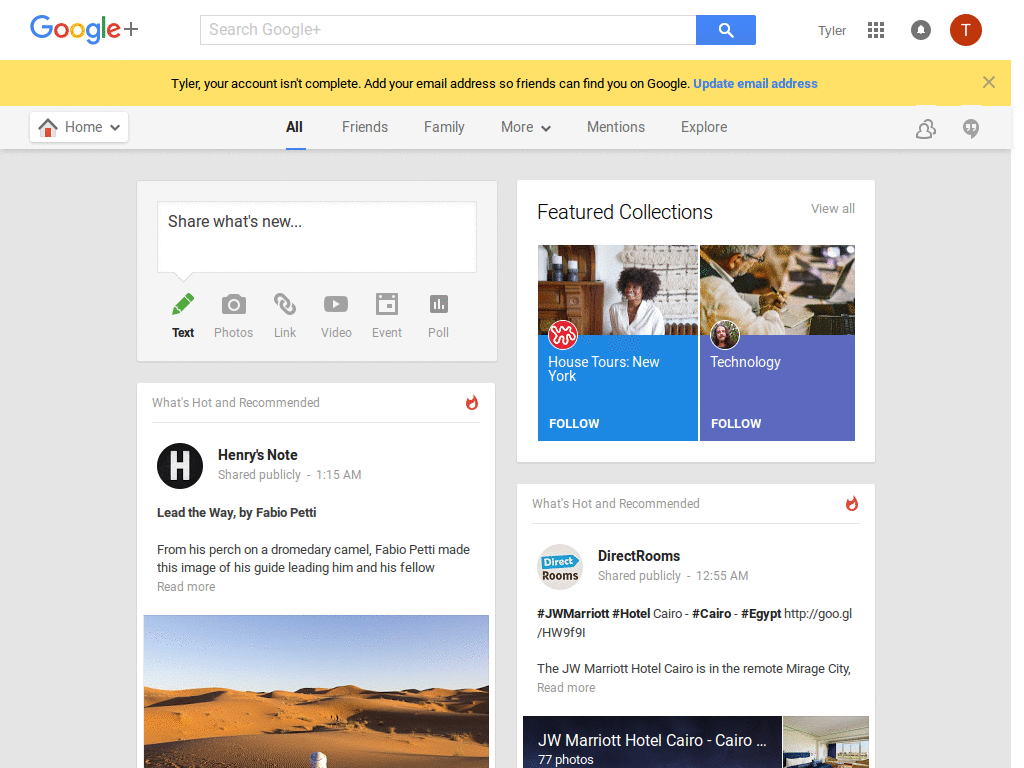
Task: Open Tyler's profile avatar menu
Action: tap(965, 30)
